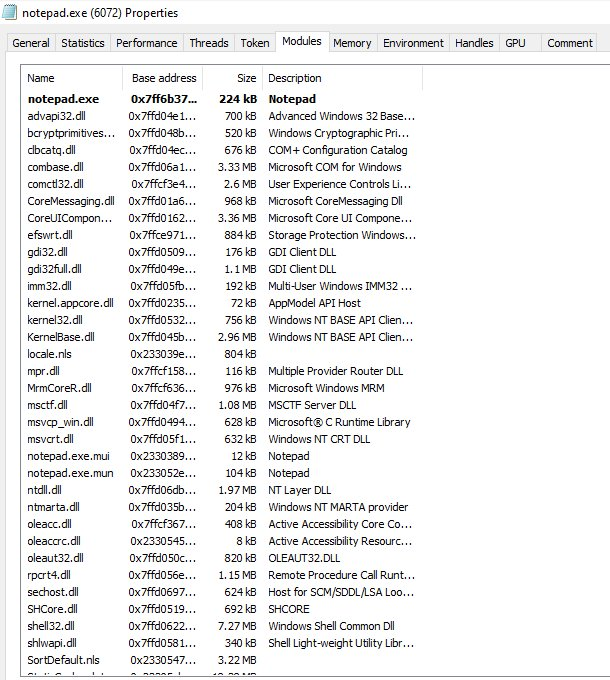The height and width of the screenshot is (680, 610).
Task: Select the SHCore.dll module
Action: [x=222, y=609]
